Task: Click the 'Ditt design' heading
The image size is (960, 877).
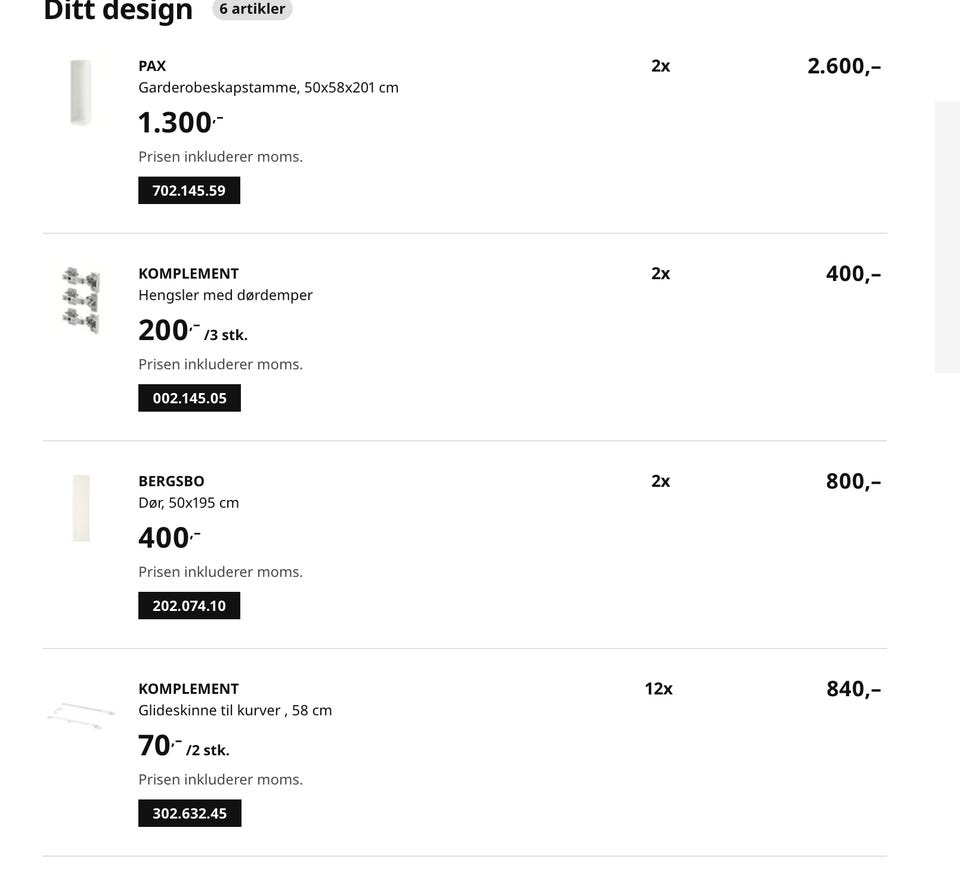Action: click(118, 10)
